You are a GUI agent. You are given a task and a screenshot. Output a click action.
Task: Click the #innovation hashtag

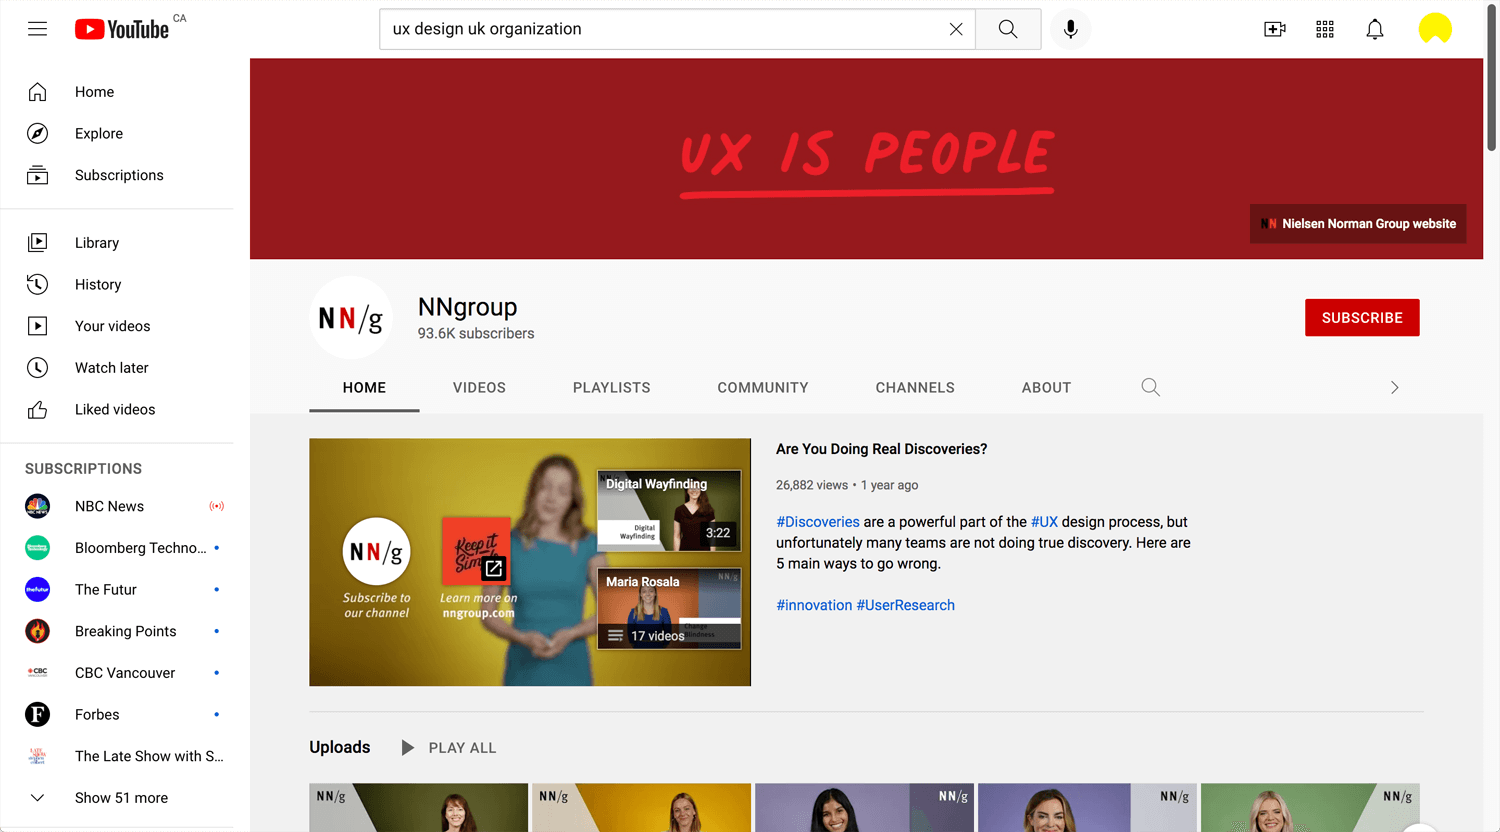coord(814,606)
